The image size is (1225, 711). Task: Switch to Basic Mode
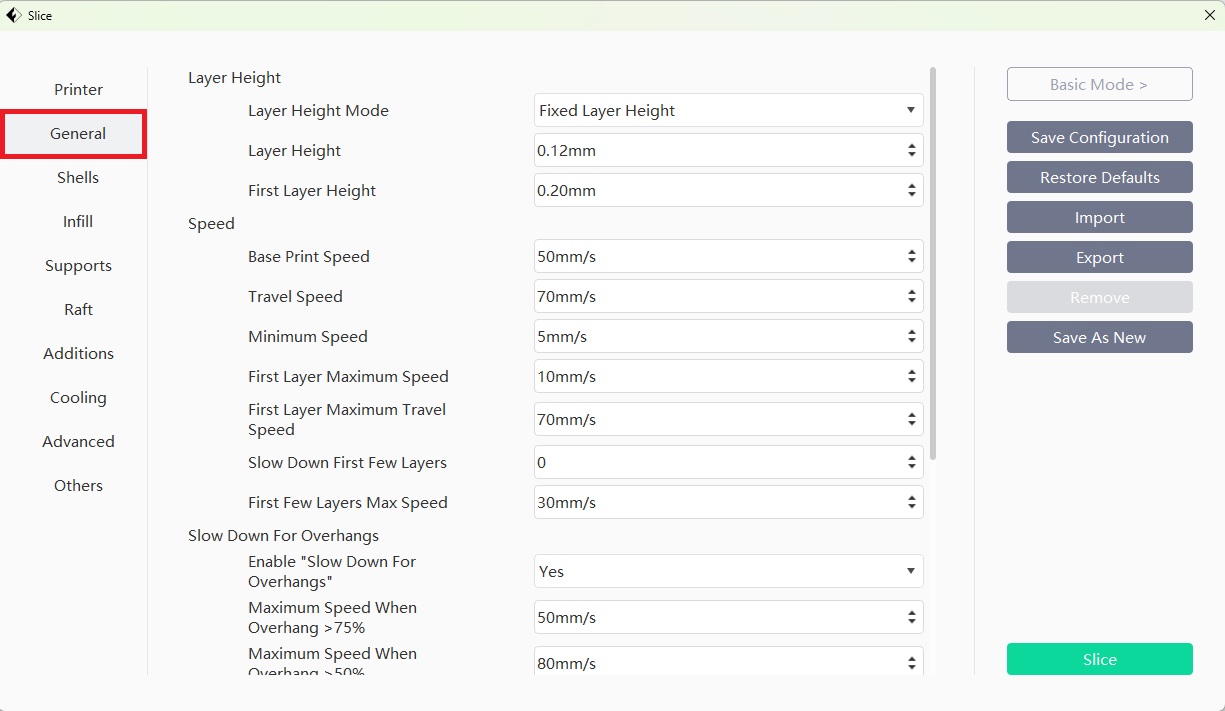coord(1099,85)
